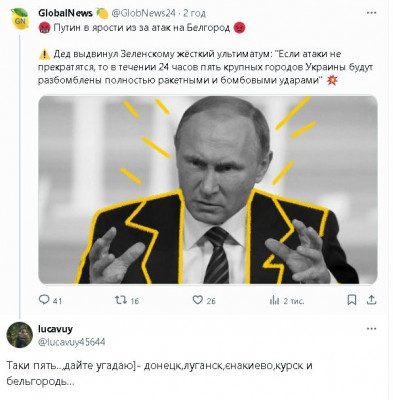Open the @lucavuy45644 handle
393x400 pixels.
(x=72, y=342)
